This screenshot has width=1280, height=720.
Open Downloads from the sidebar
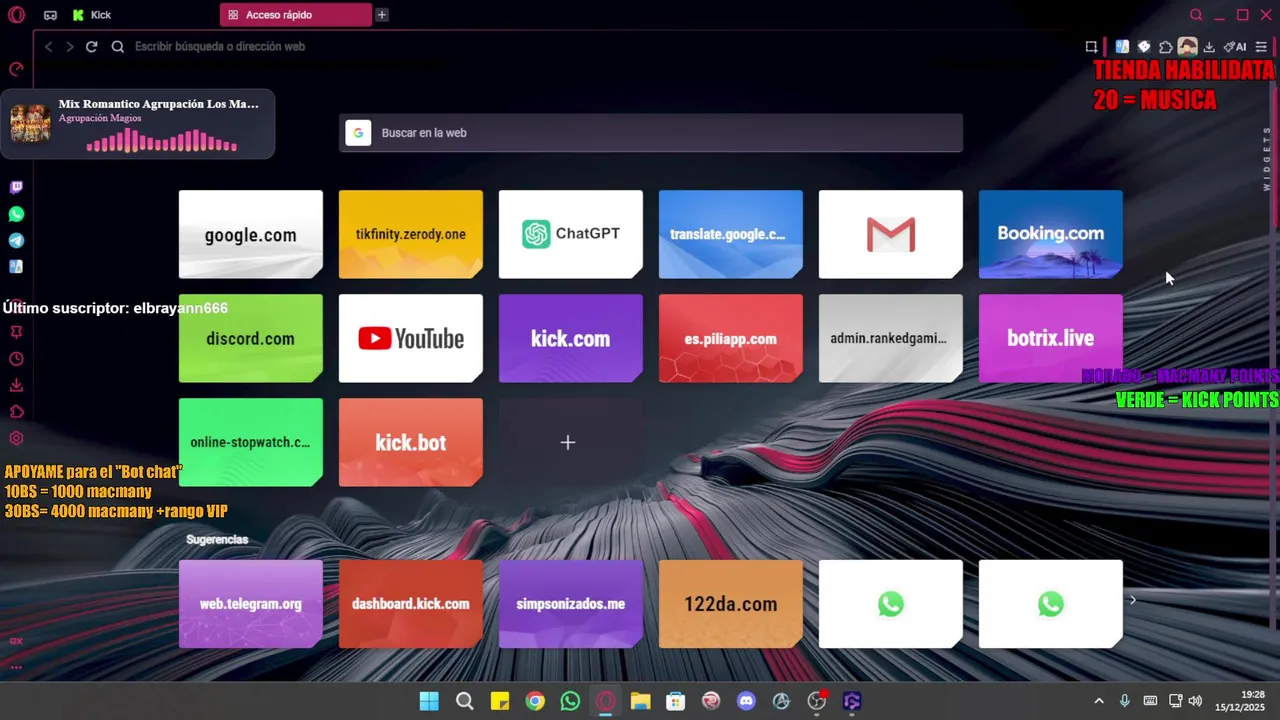click(x=16, y=385)
